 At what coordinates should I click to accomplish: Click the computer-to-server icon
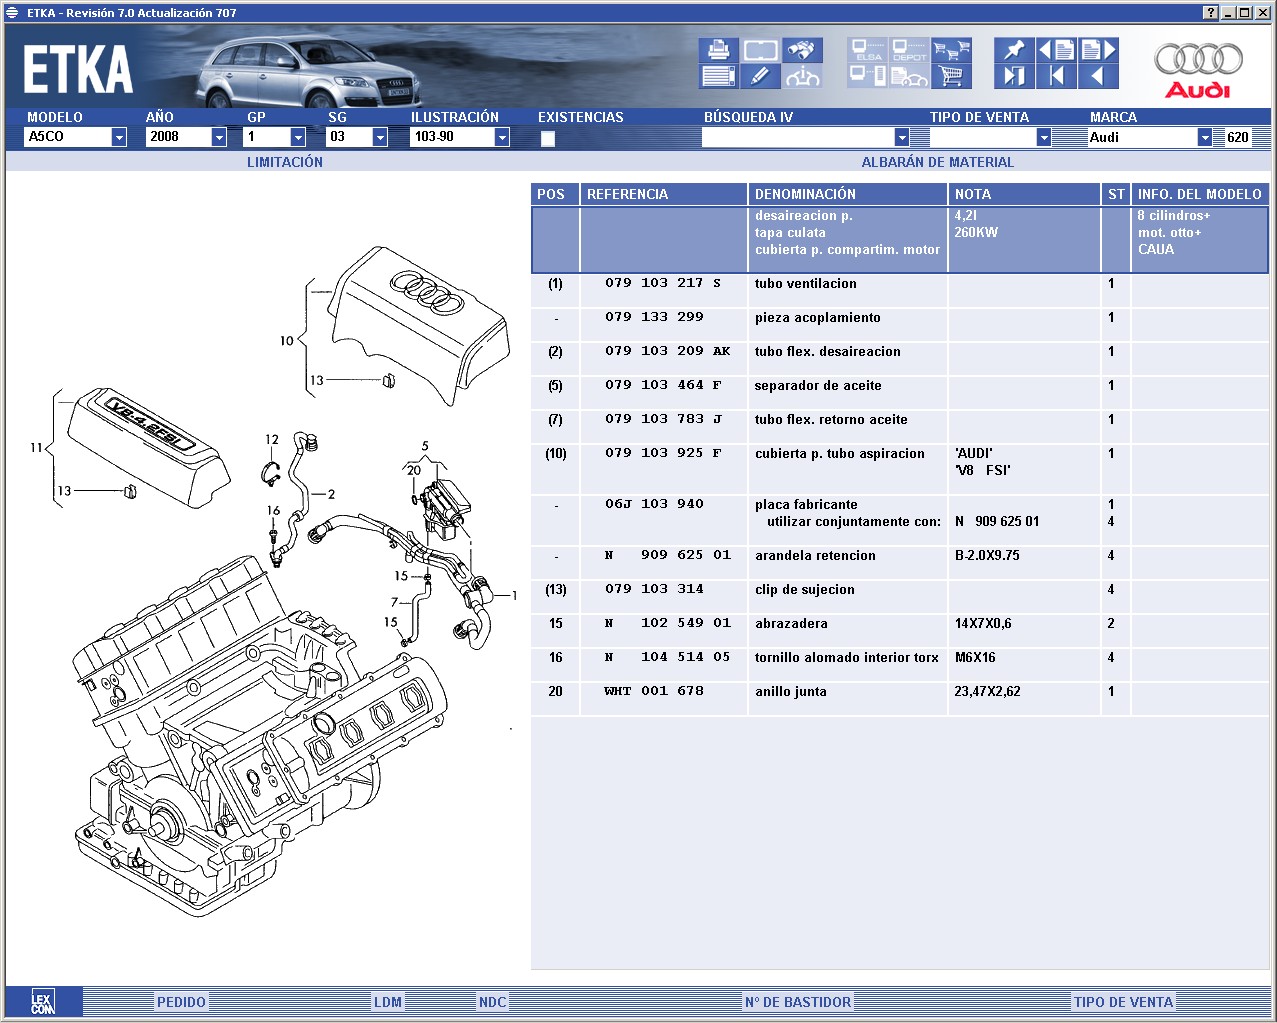(867, 76)
